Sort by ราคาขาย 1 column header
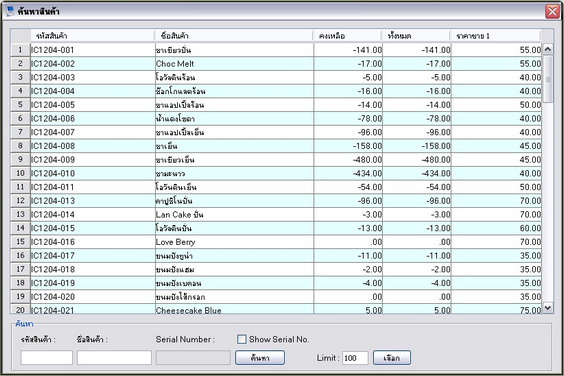Screen dimensions: 564x376 pyautogui.click(x=496, y=36)
